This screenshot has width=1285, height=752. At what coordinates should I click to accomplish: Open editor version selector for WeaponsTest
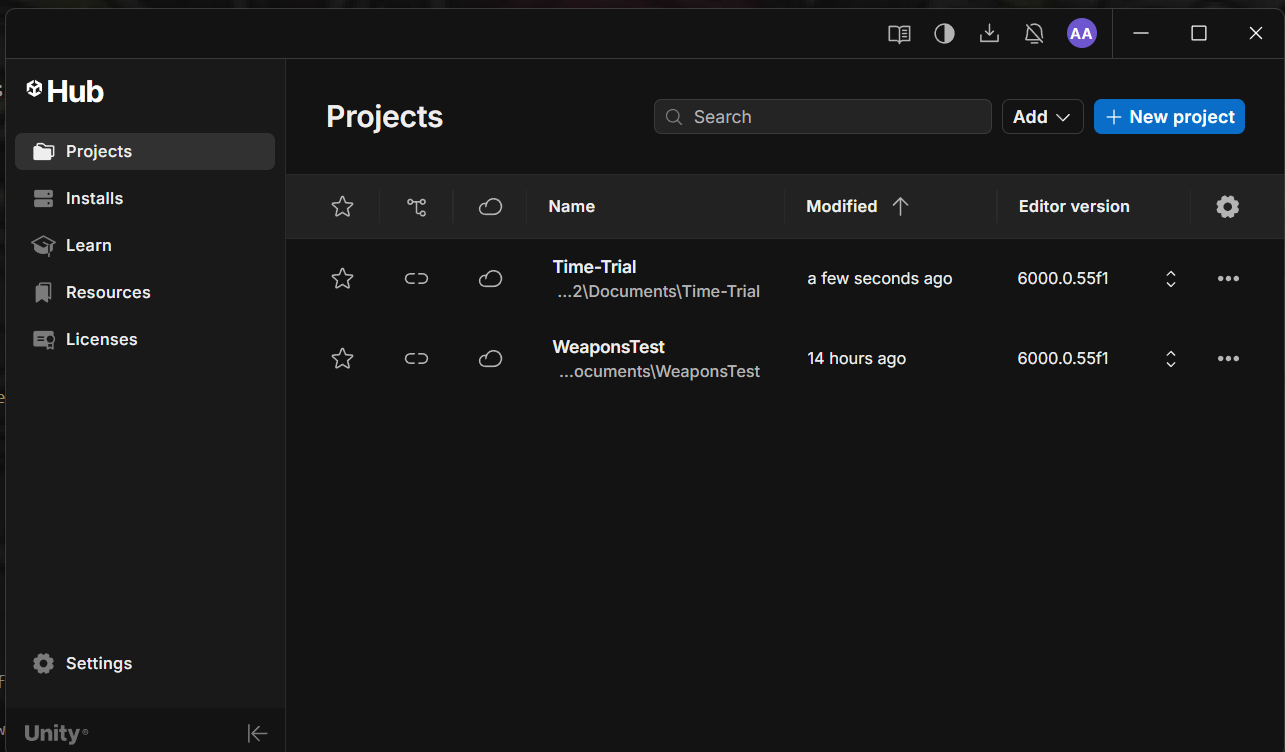[x=1171, y=359]
